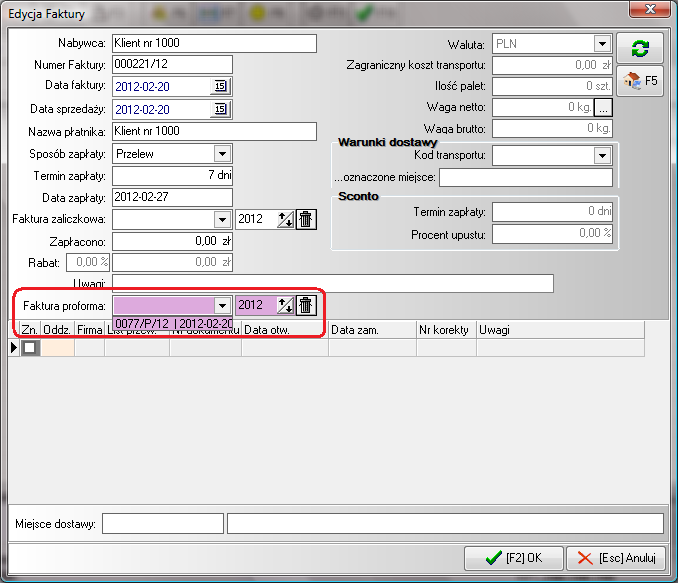Click trash icon next to Faktura proforma
Viewport: 678px width, 583px height.
pos(307,305)
